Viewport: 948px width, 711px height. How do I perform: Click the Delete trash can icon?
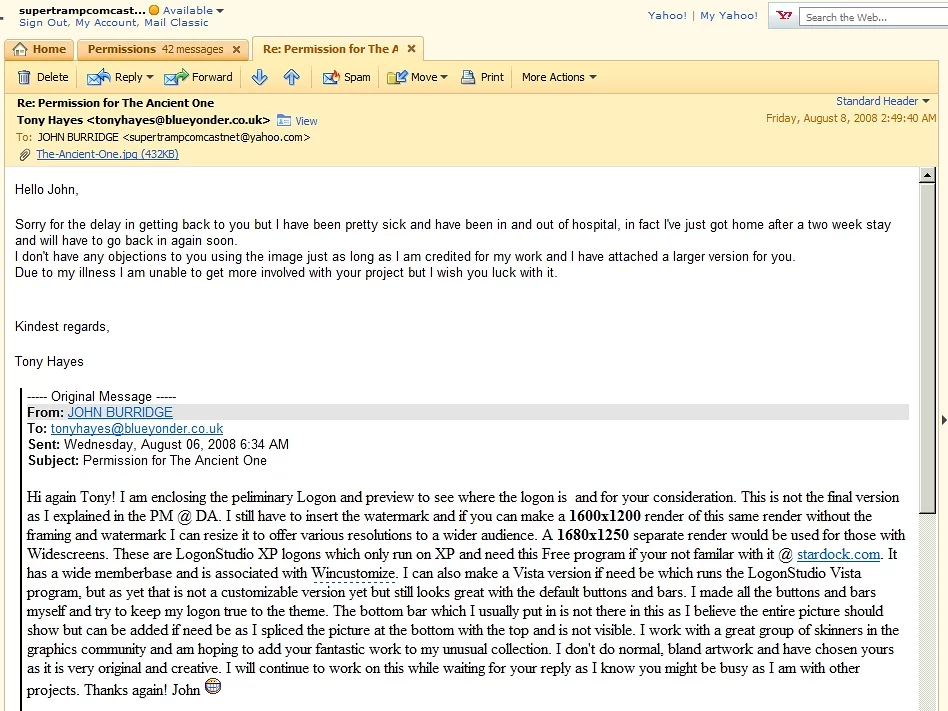coord(24,77)
